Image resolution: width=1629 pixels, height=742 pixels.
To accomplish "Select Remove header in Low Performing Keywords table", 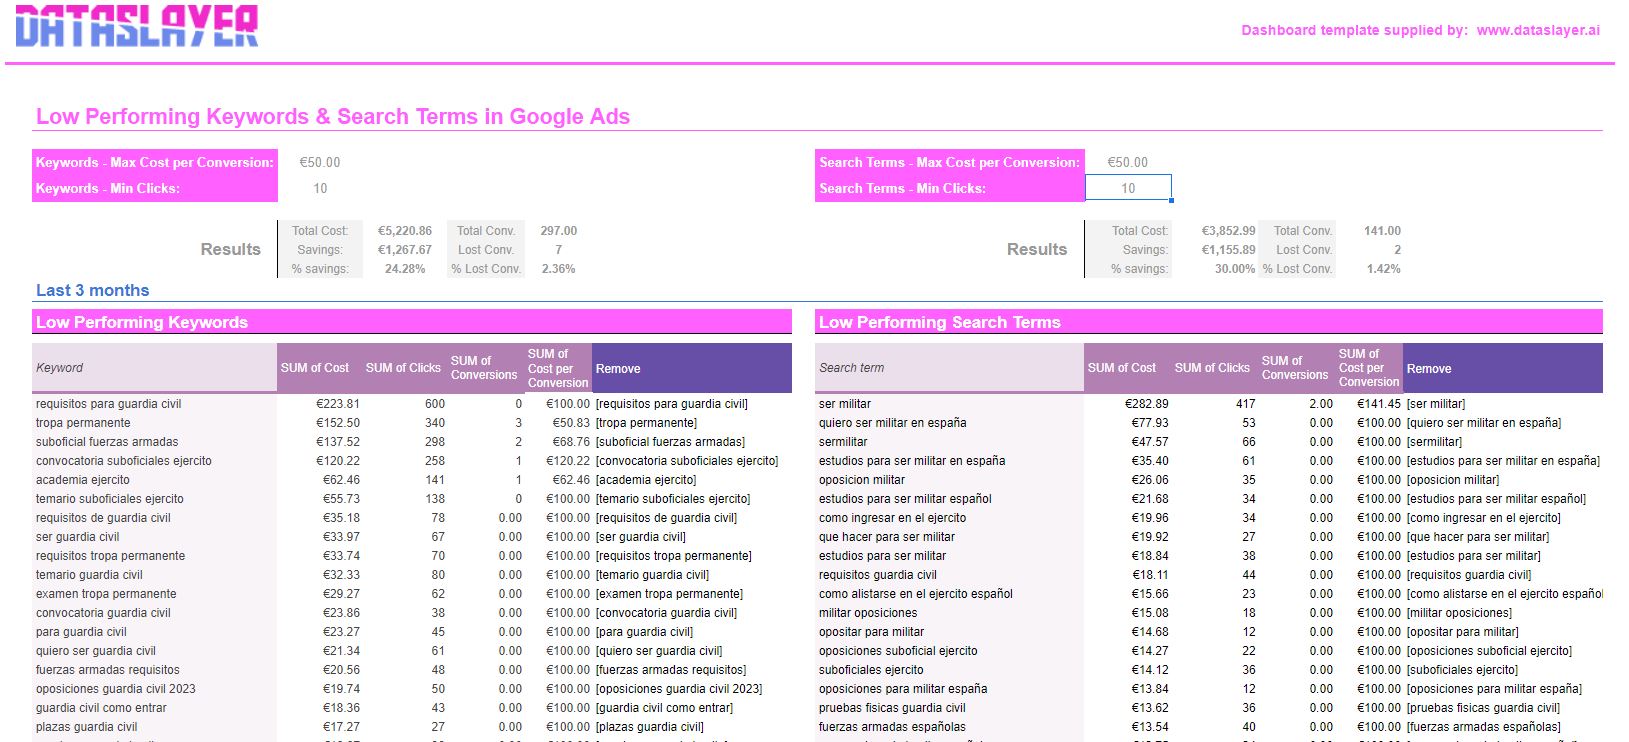I will coord(618,369).
